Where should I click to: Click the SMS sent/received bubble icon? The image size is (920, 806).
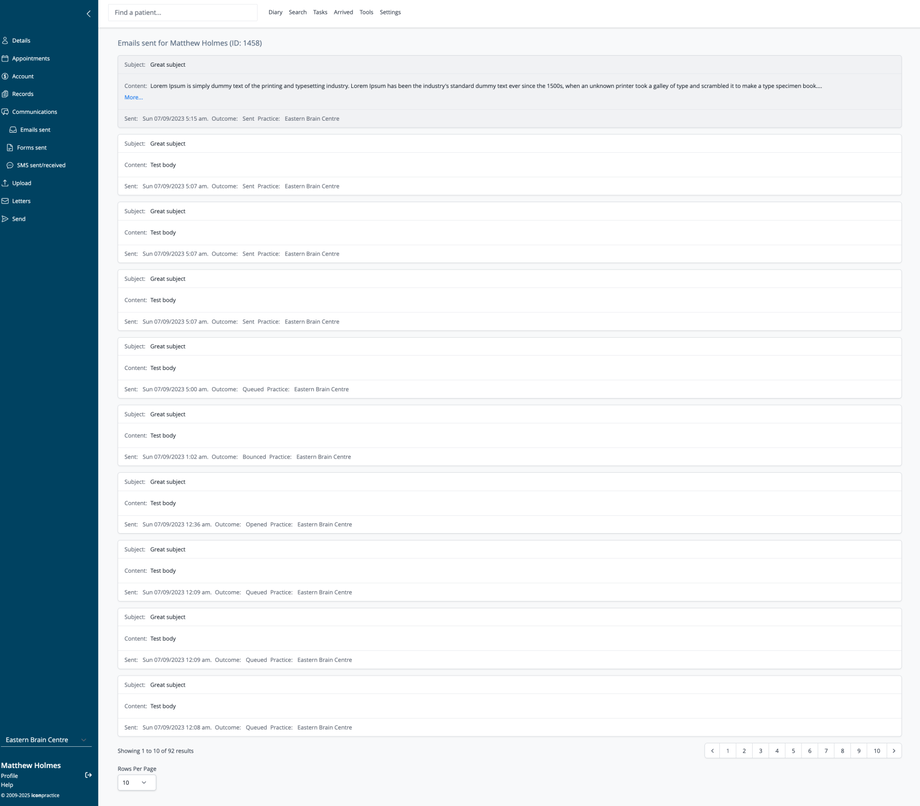(10, 165)
